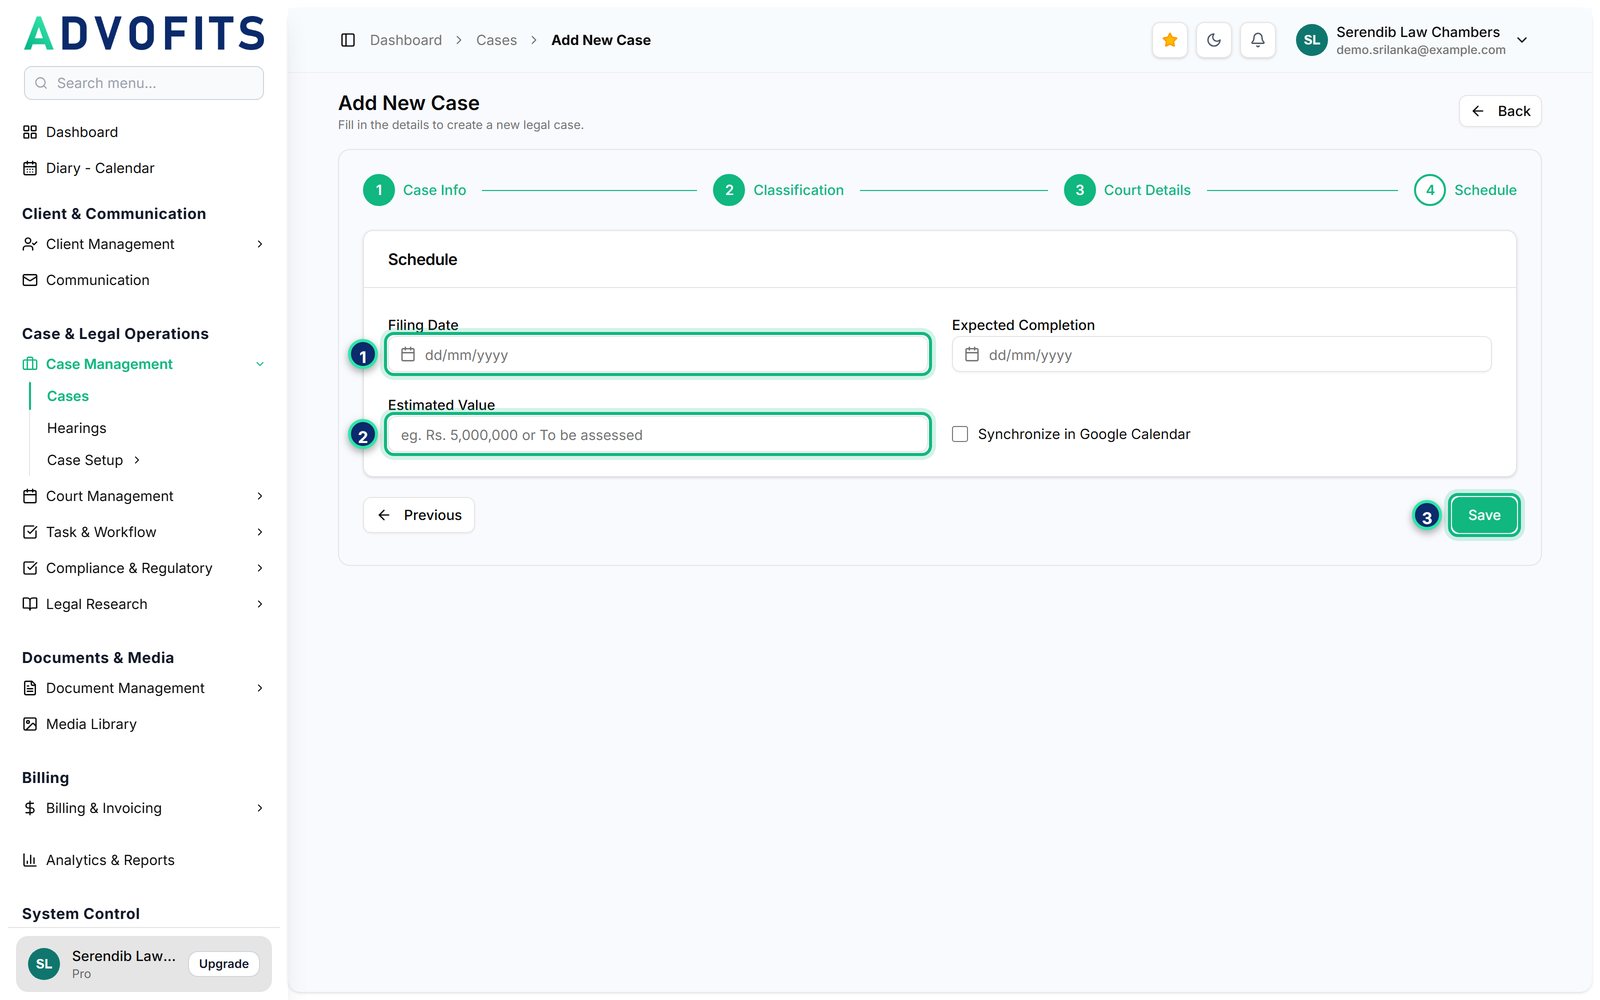Expand Compliance & Regulatory chevron
Viewport: 1600px width, 1000px height.
(x=260, y=568)
